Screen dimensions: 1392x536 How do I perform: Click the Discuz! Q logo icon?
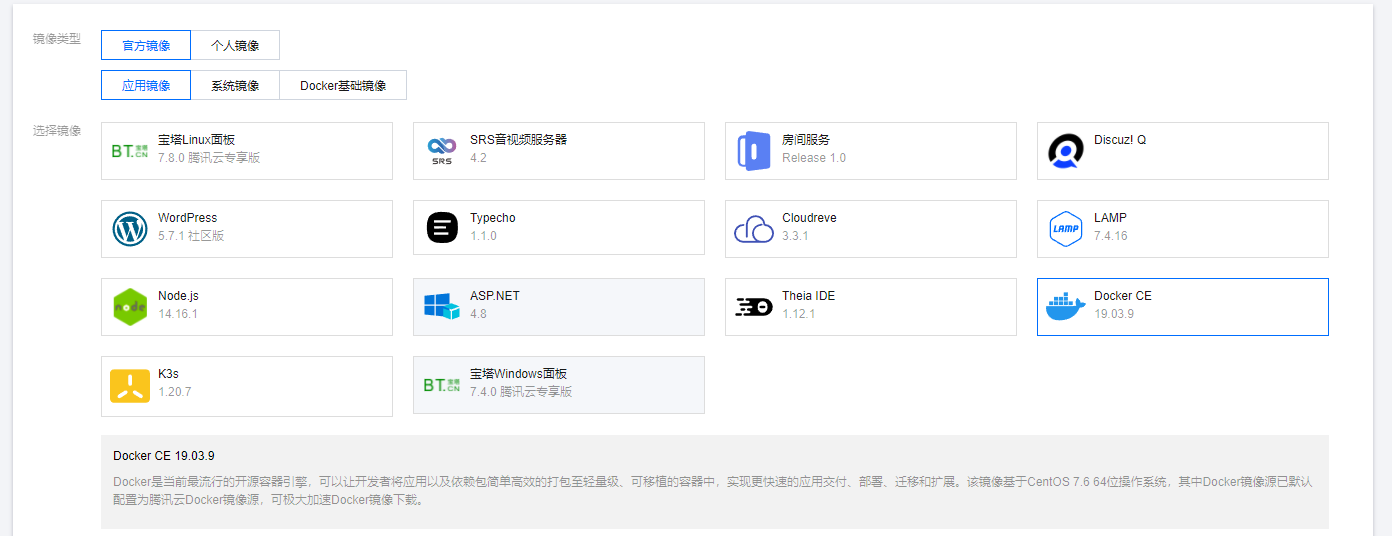tap(1066, 151)
